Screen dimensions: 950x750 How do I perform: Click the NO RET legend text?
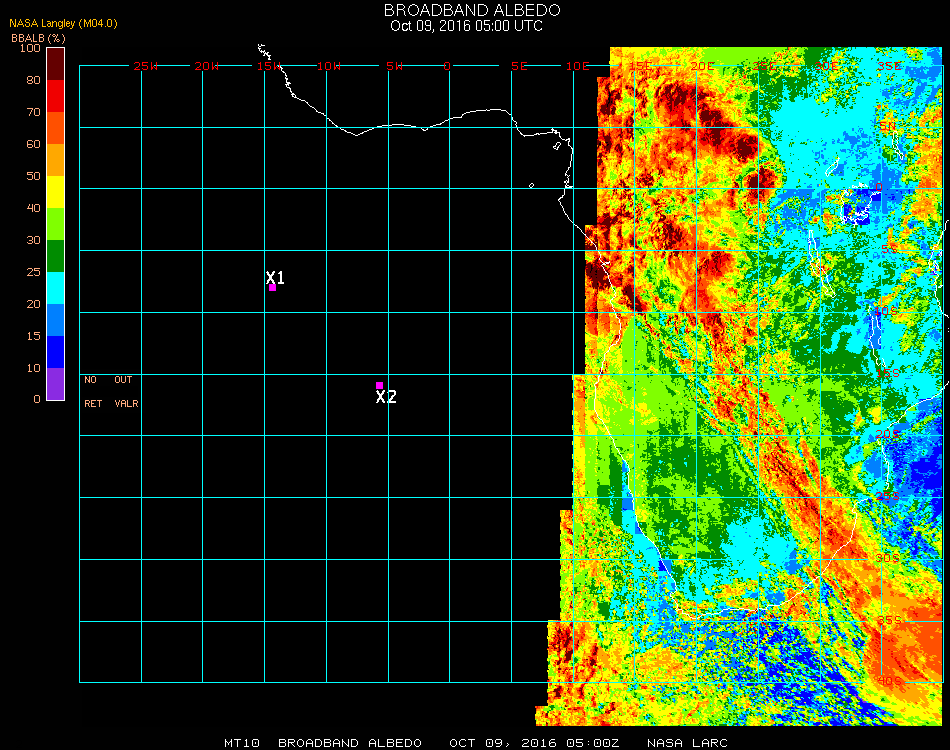tap(92, 392)
